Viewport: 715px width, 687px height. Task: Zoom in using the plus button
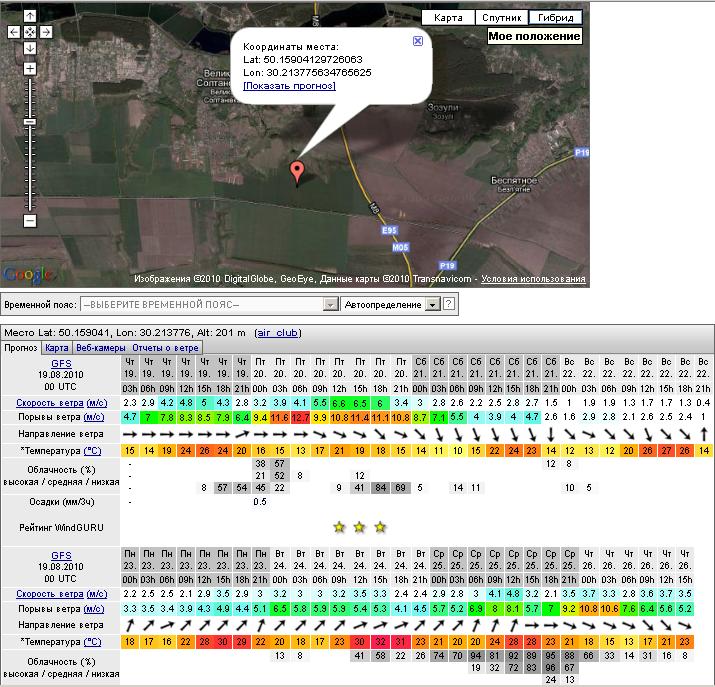[30, 69]
